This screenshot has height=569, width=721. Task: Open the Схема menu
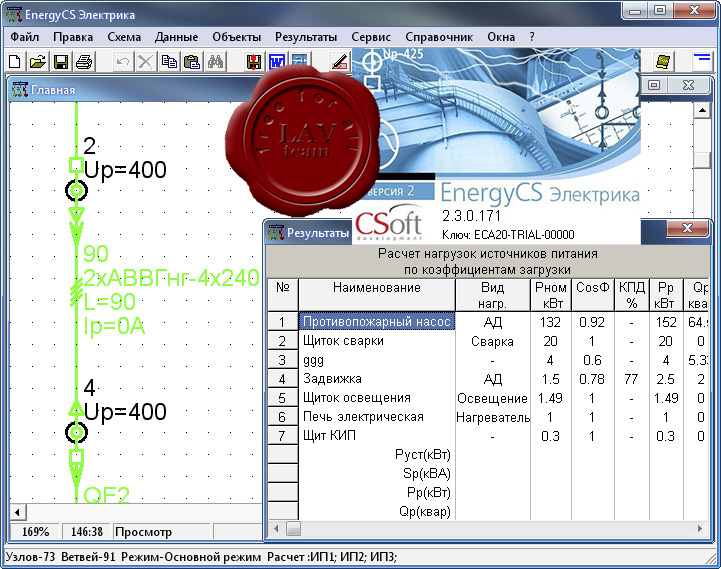tap(124, 37)
